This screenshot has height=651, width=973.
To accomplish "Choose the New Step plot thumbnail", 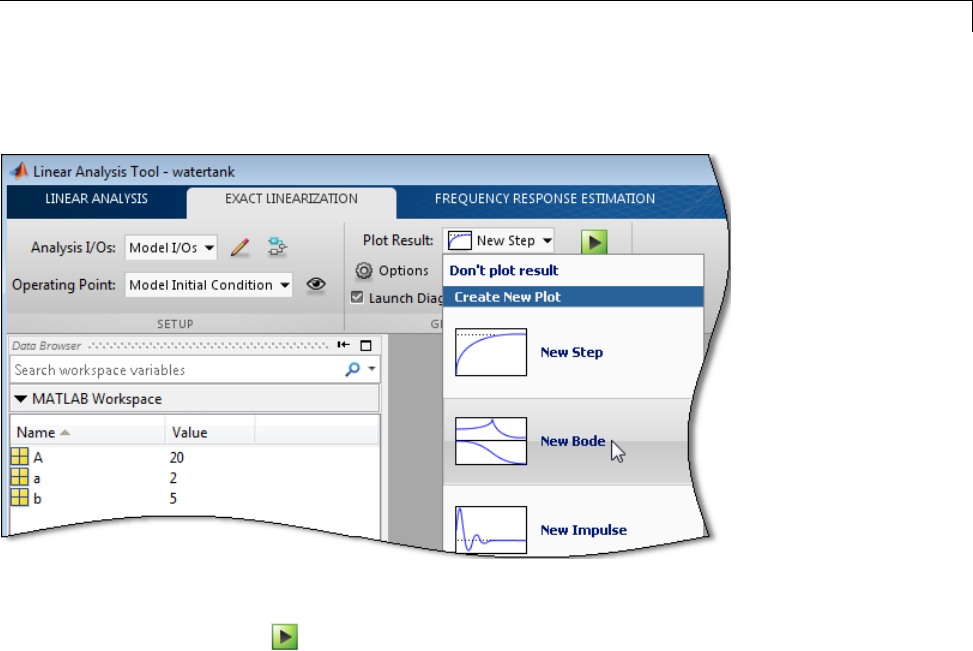I will 491,352.
